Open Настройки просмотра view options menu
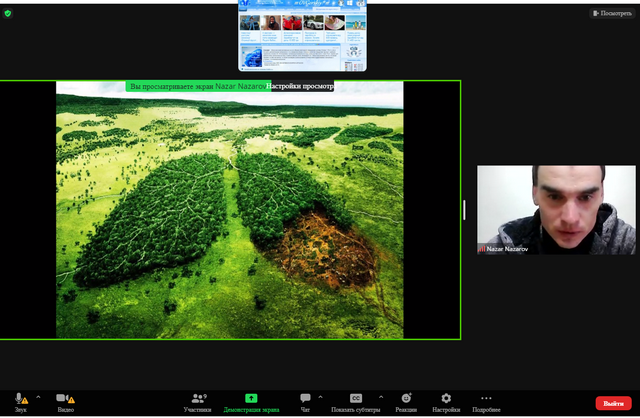This screenshot has height=418, width=640. [300, 87]
